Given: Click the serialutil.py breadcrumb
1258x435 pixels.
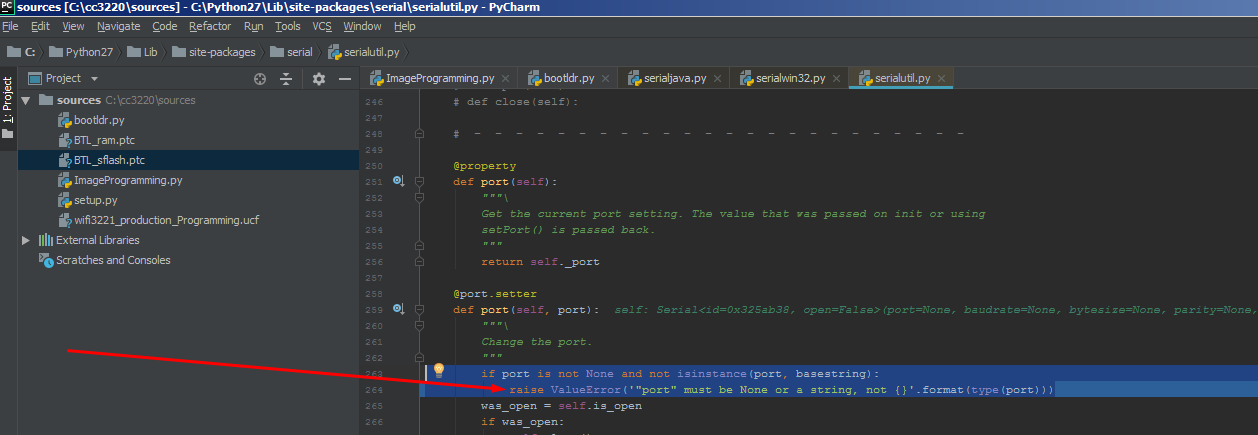Looking at the screenshot, I should point(364,52).
